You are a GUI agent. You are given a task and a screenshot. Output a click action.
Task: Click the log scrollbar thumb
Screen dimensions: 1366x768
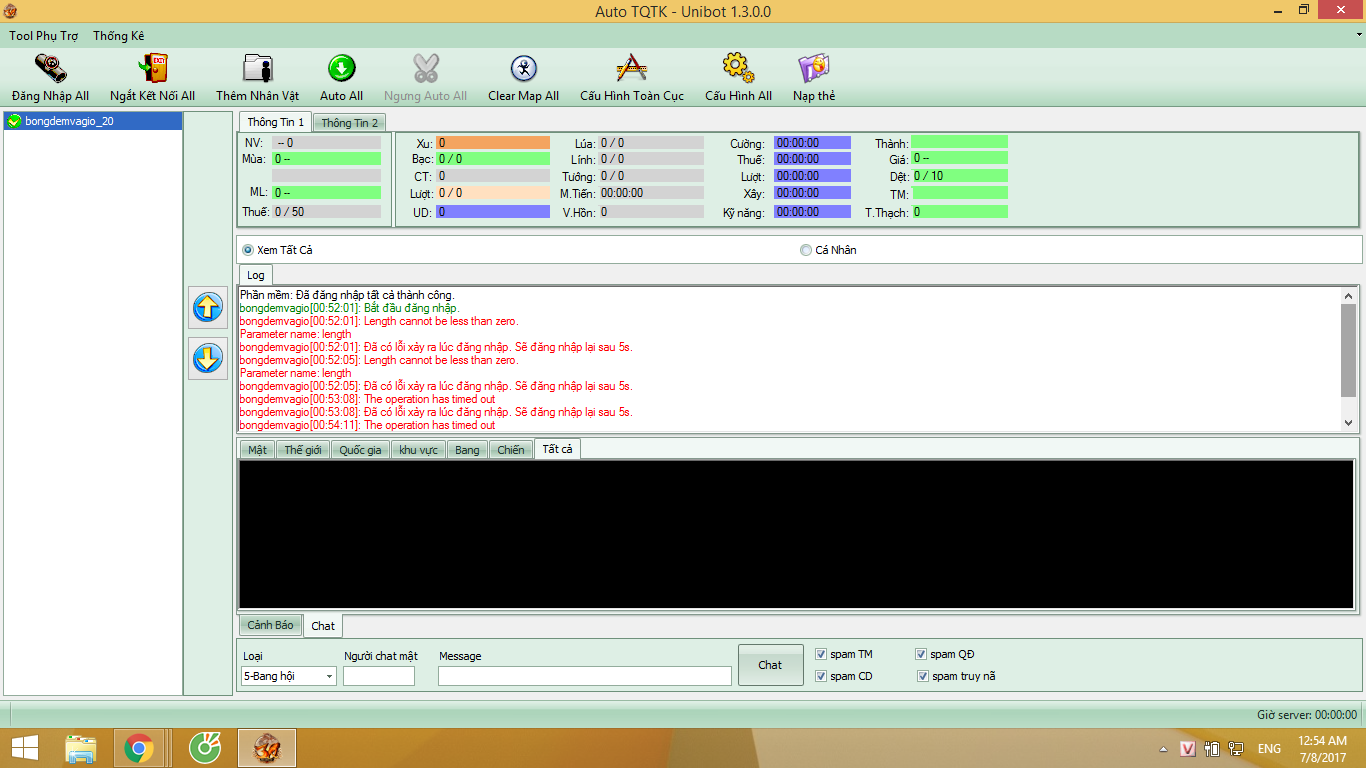(x=1348, y=350)
